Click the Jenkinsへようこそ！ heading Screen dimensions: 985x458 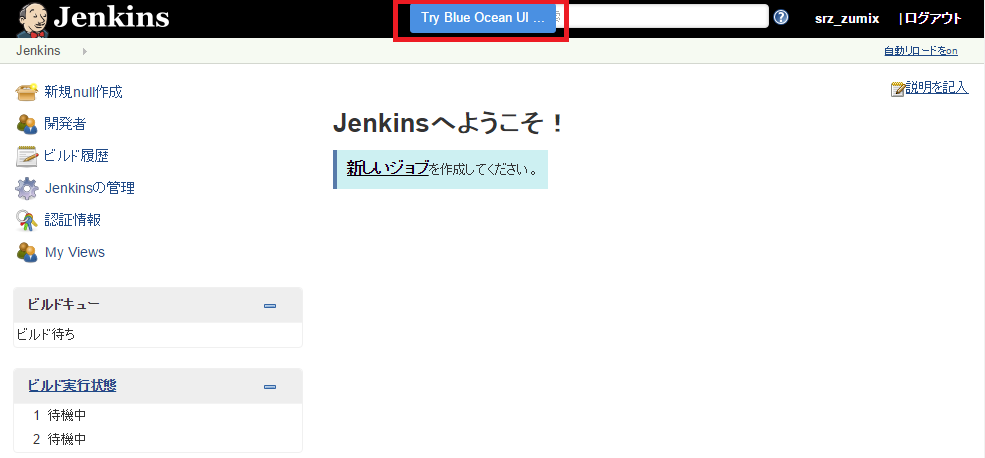(x=448, y=124)
